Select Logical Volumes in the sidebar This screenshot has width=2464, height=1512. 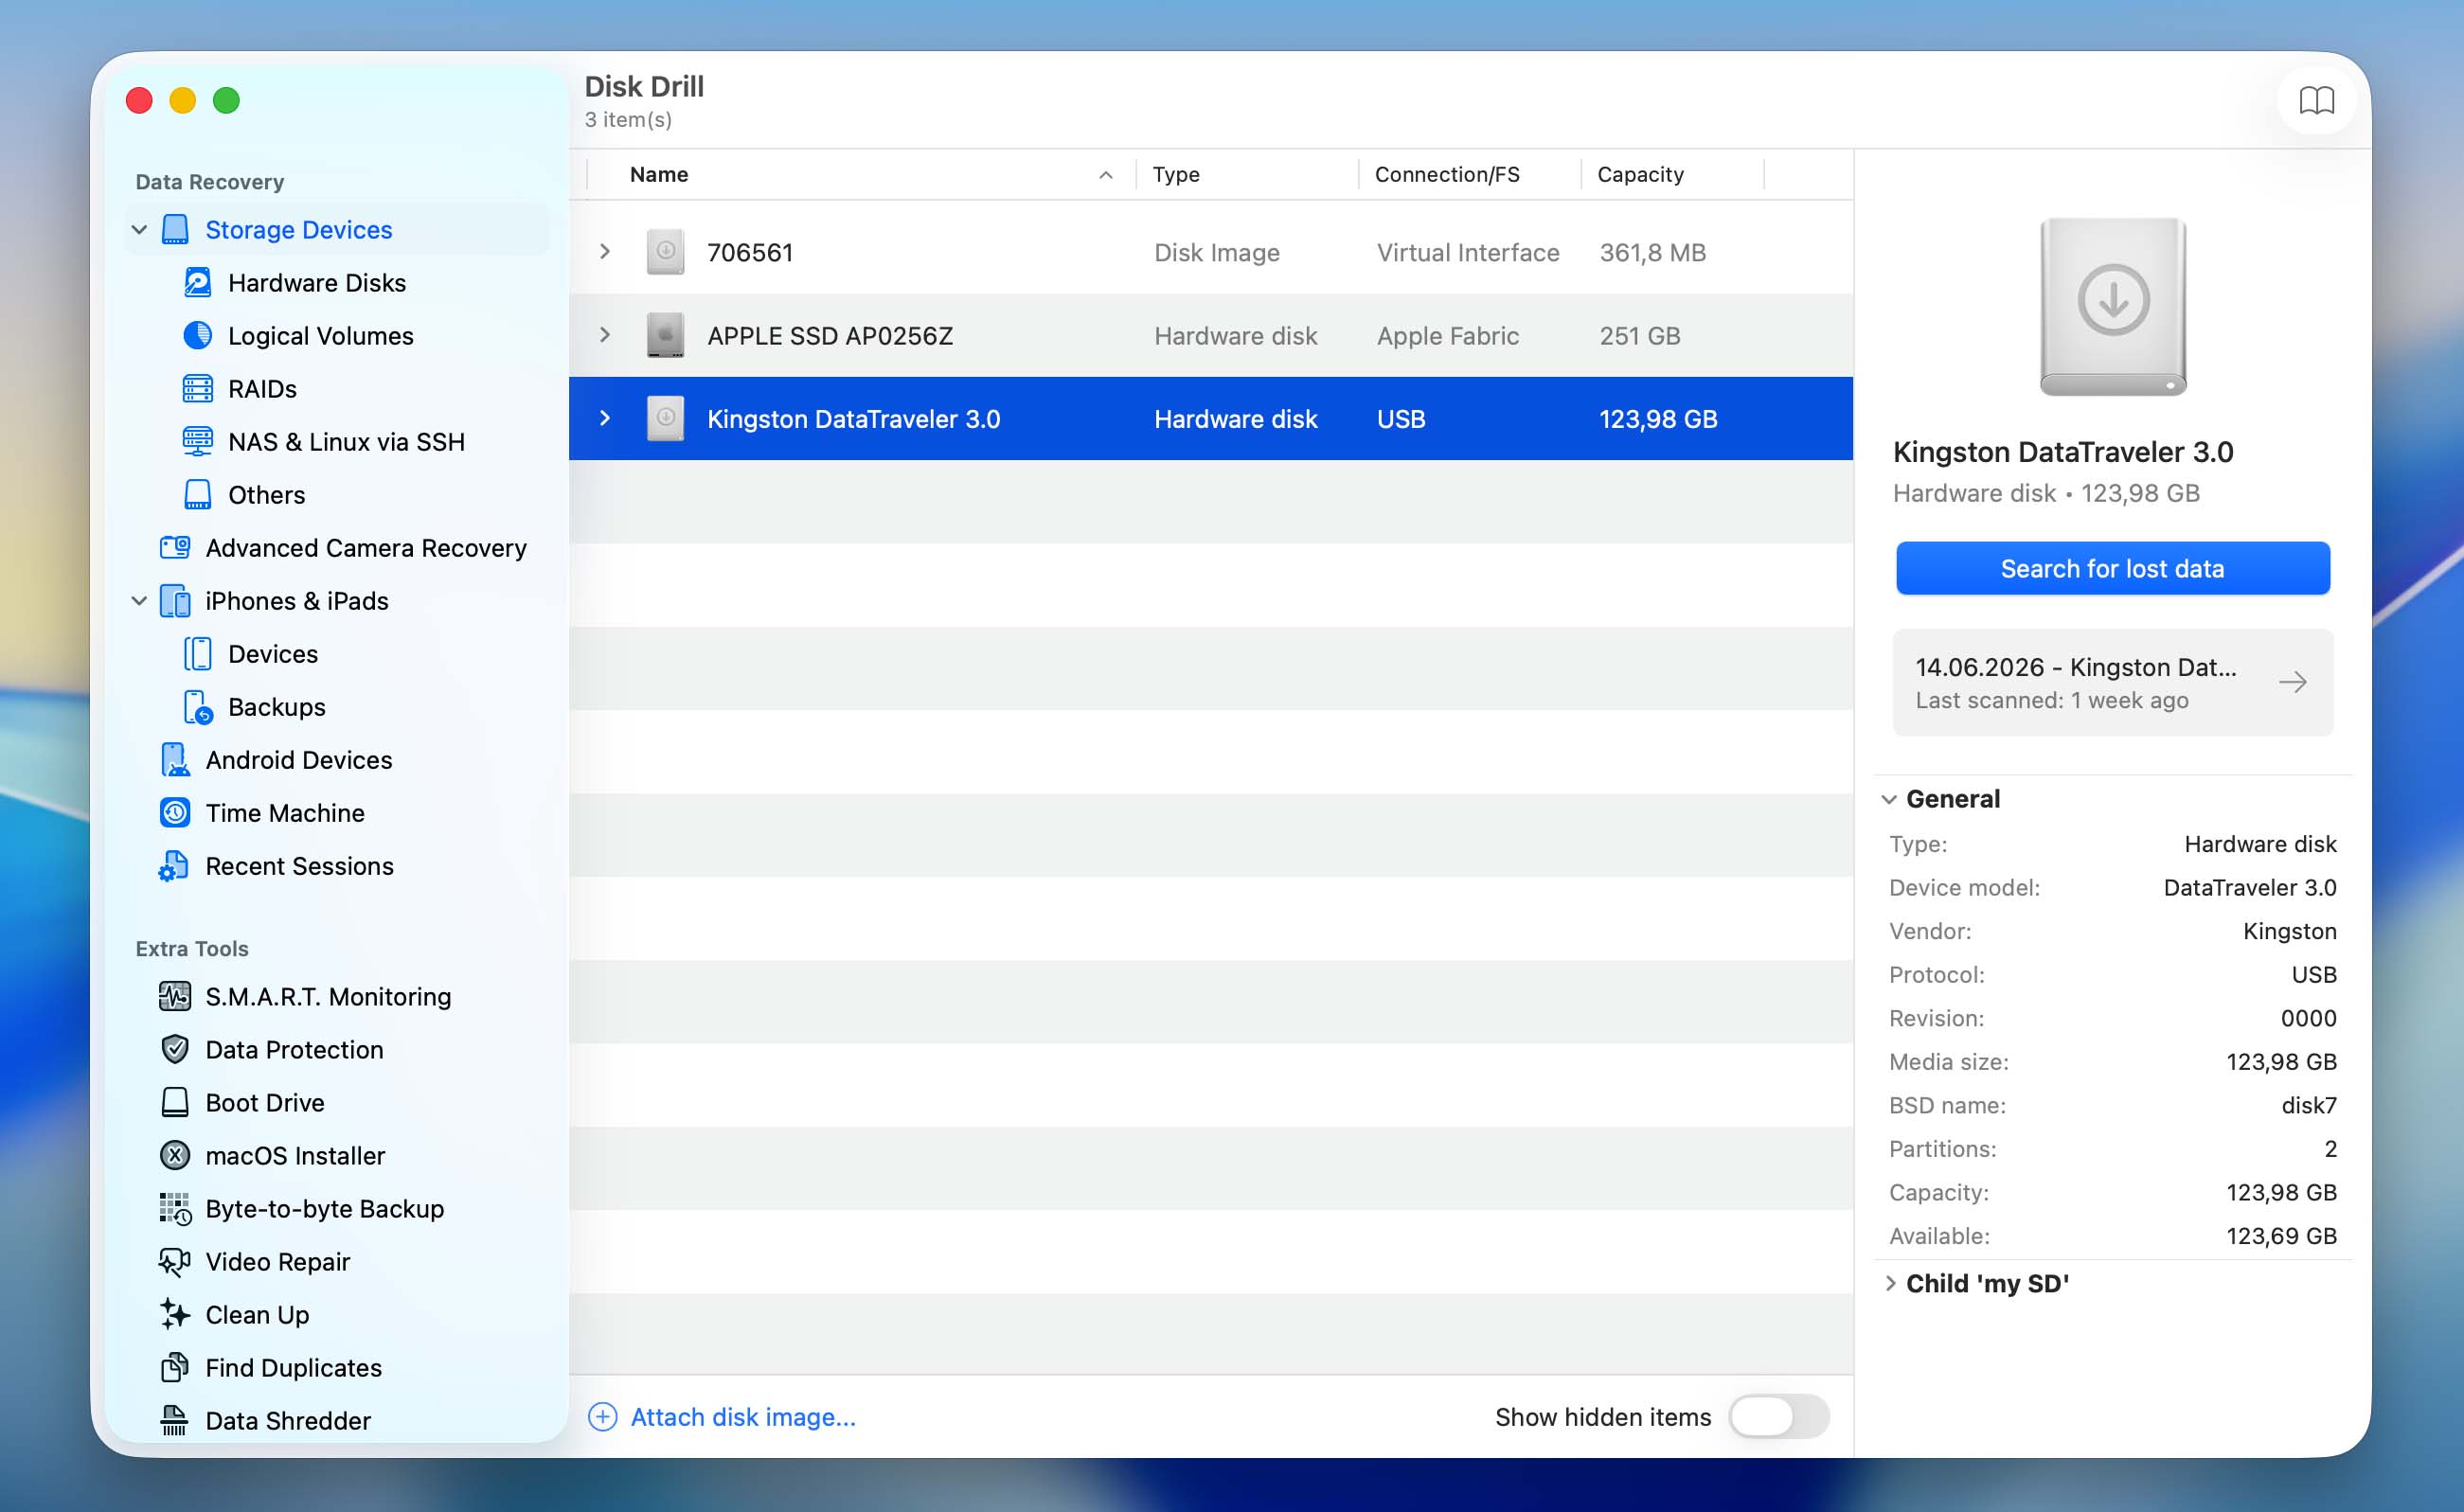(321, 336)
